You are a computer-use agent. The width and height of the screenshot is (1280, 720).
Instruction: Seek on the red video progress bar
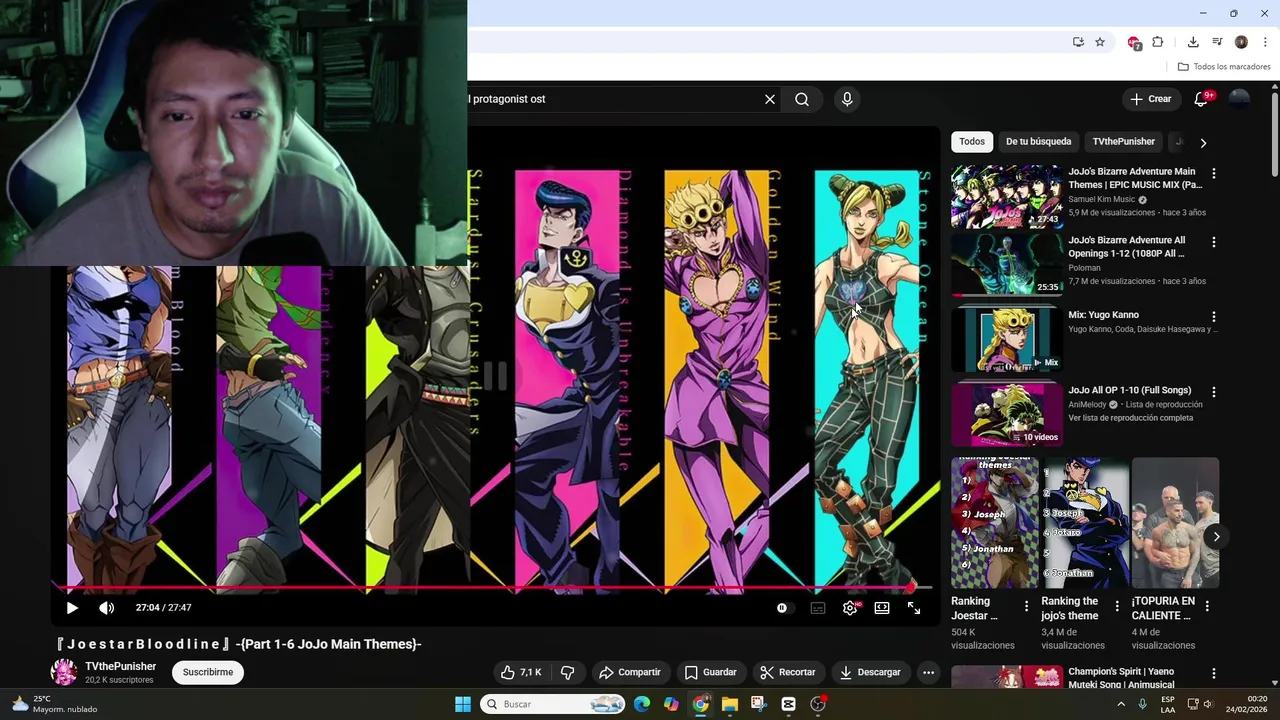click(x=491, y=588)
